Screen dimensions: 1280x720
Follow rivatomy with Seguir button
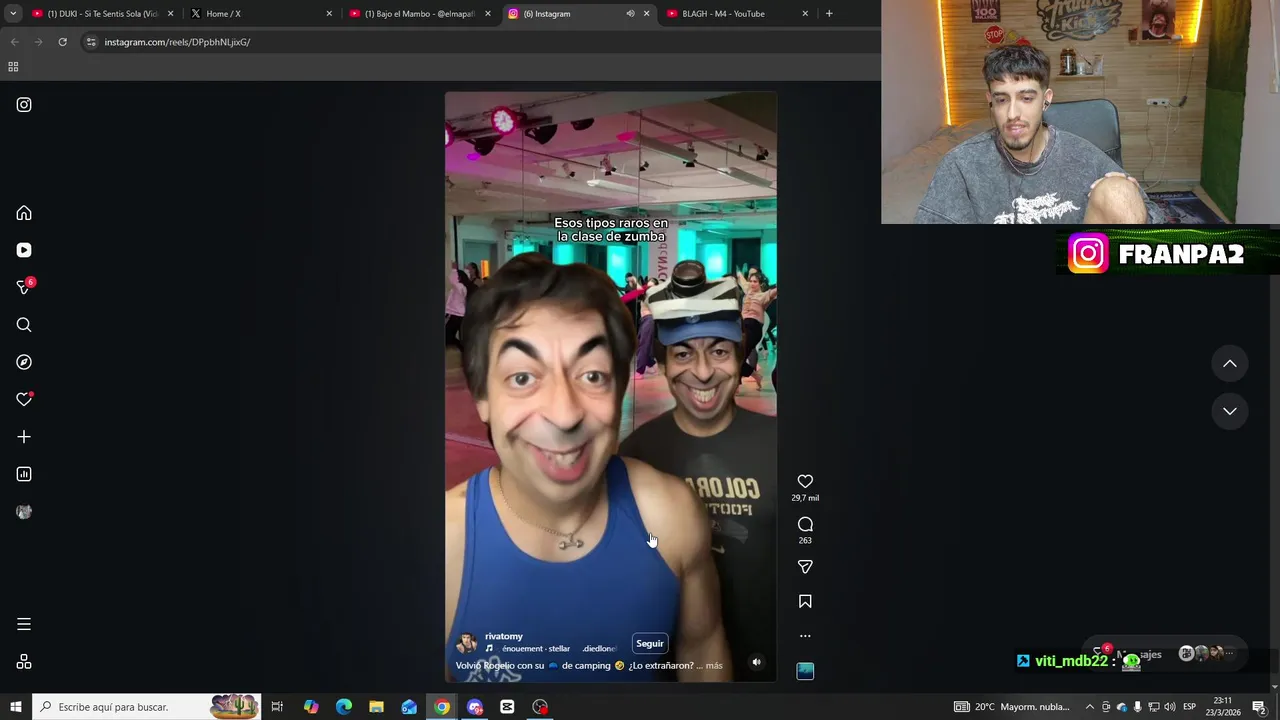click(650, 644)
